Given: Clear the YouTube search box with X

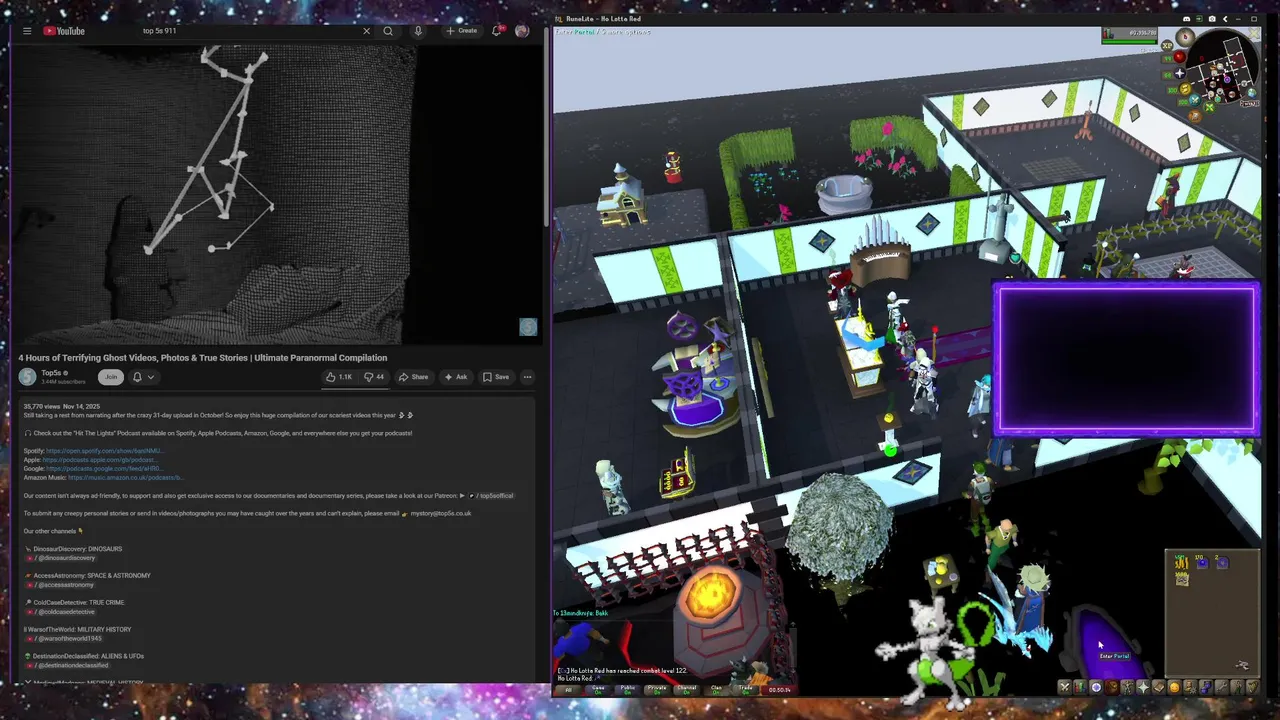Looking at the screenshot, I should (366, 31).
